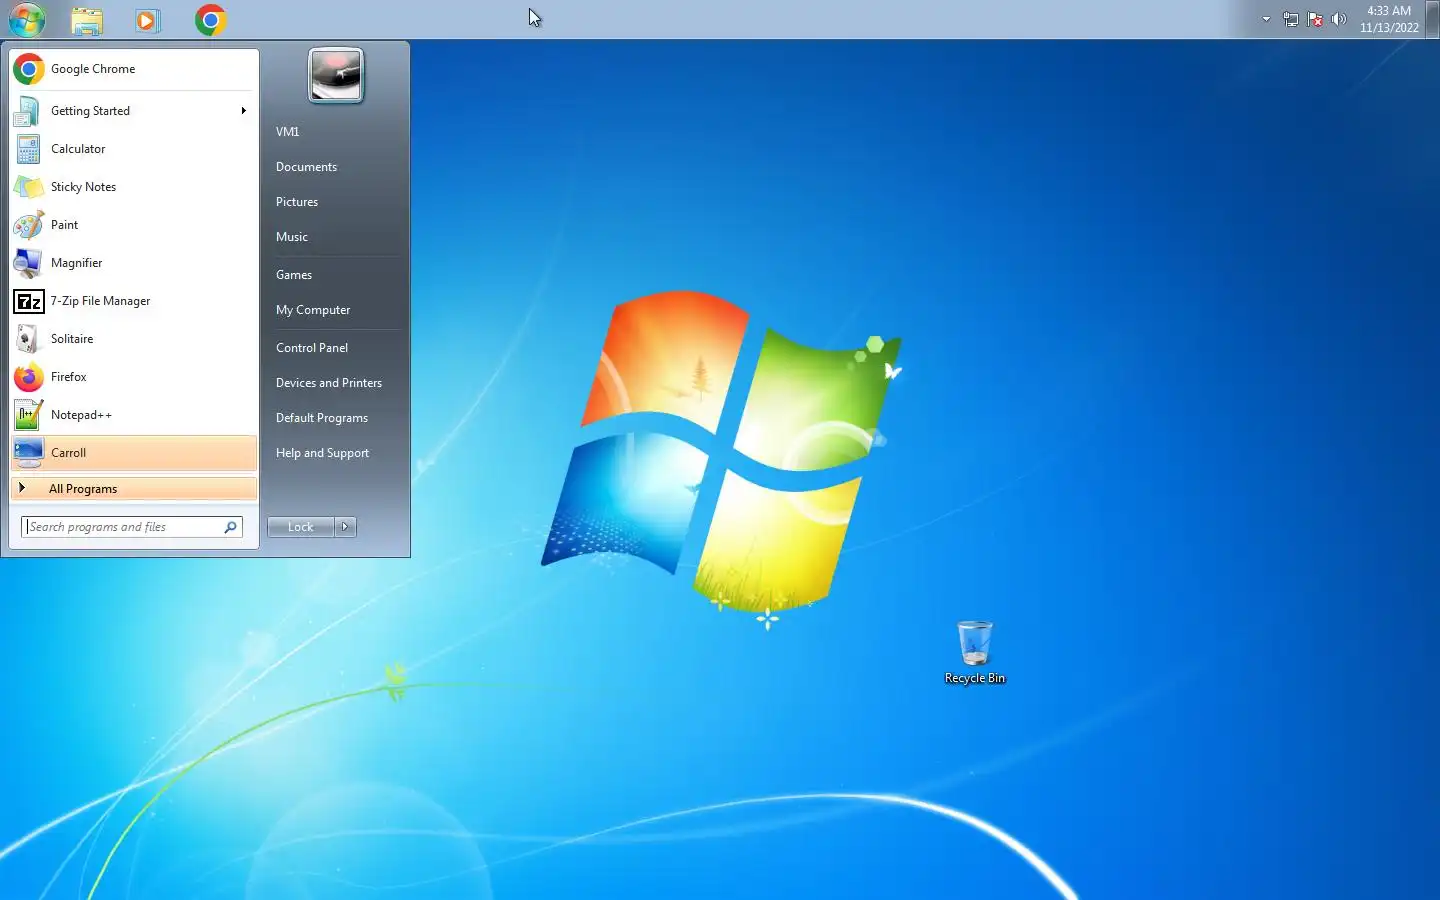Launch File Explorer from the taskbar

87,20
